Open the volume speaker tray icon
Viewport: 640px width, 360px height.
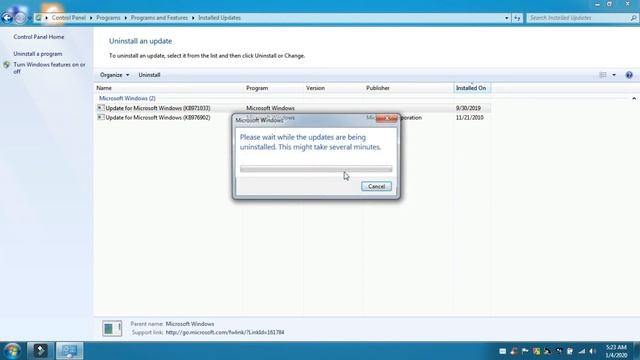tap(593, 351)
